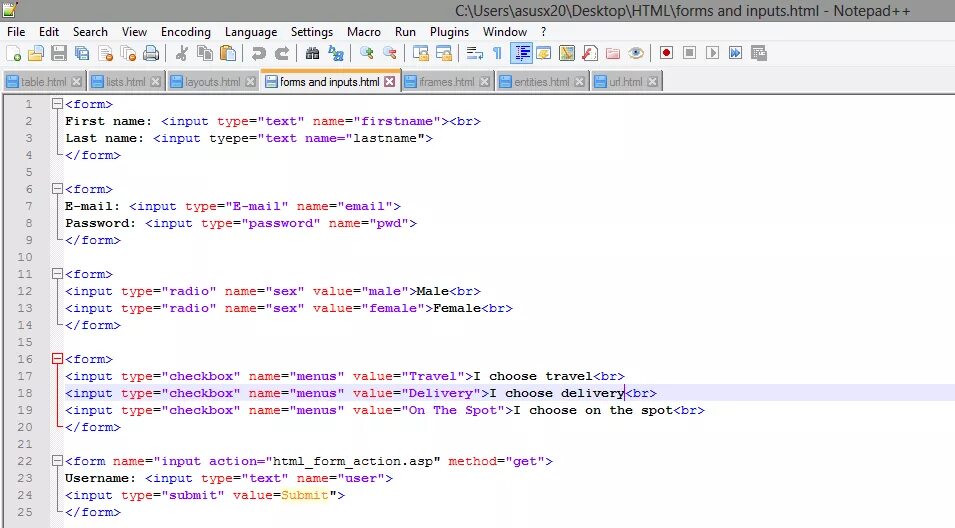Click the Paste clipboard icon
This screenshot has width=955, height=528.
pyautogui.click(x=228, y=54)
